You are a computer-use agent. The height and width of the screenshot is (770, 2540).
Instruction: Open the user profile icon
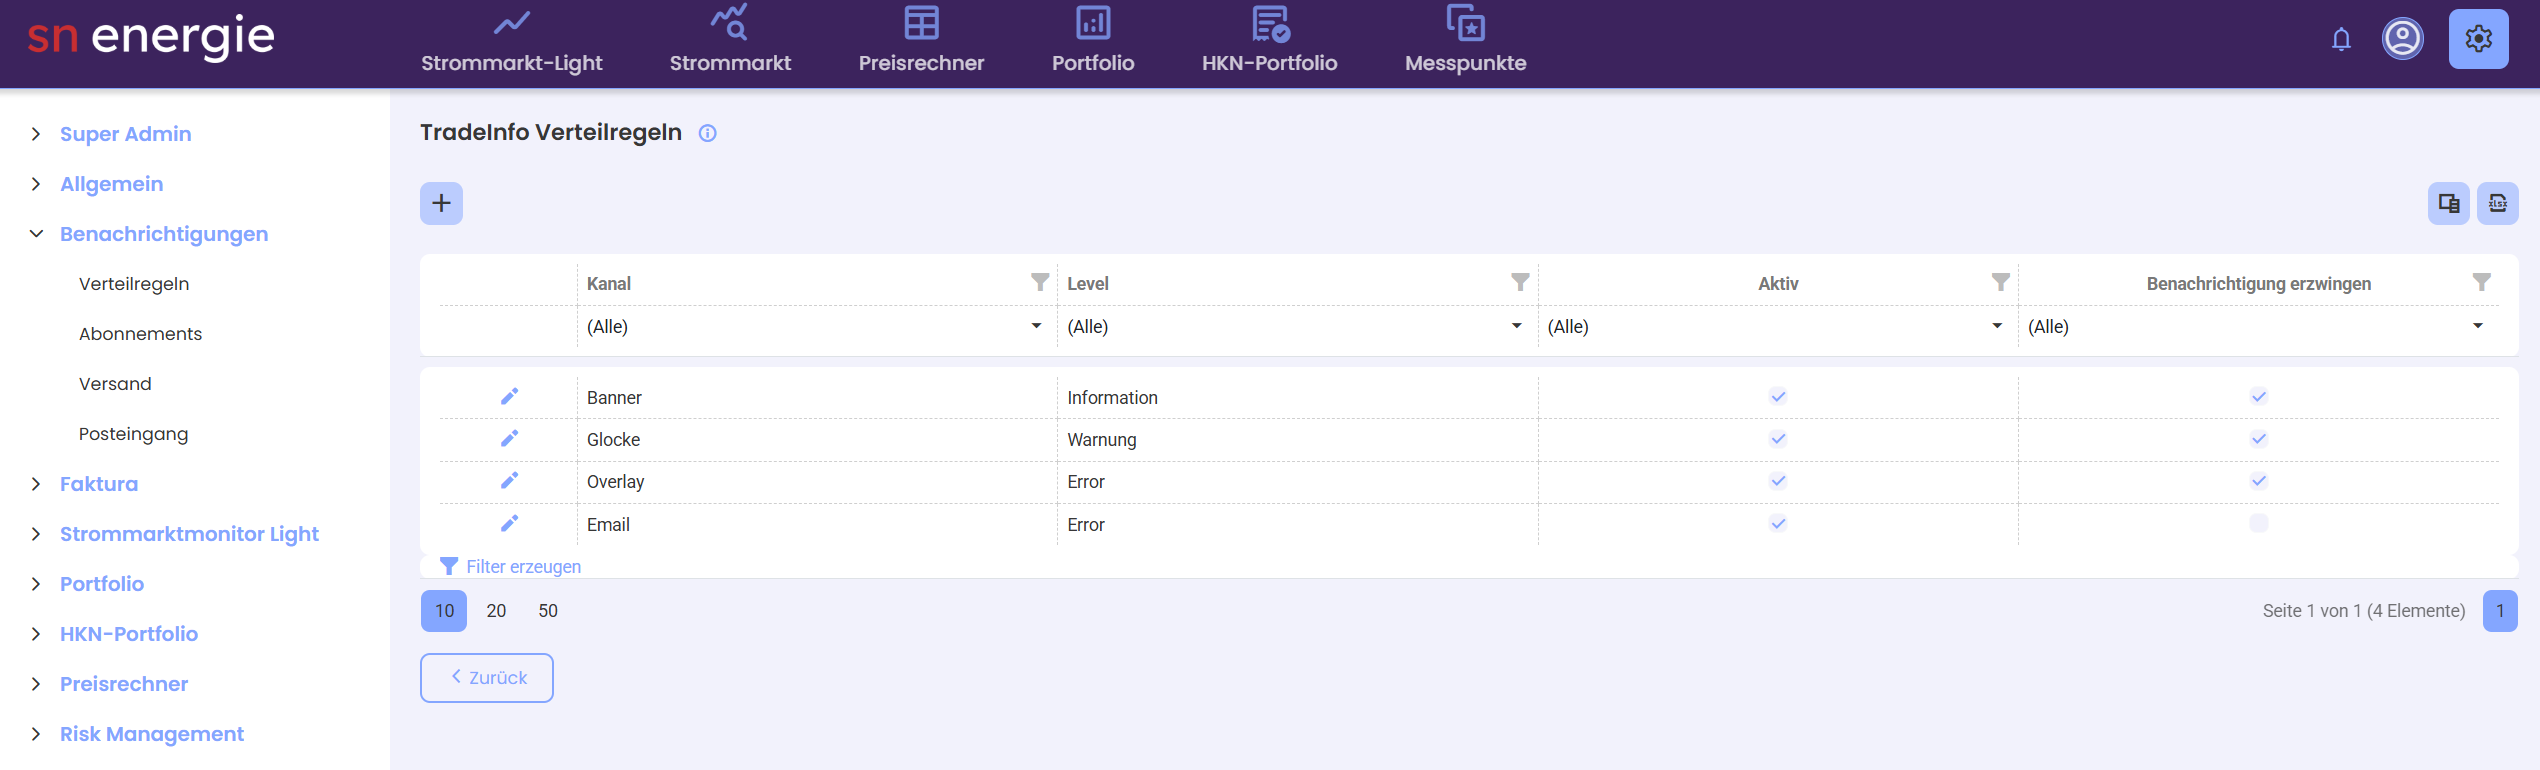coord(2402,39)
